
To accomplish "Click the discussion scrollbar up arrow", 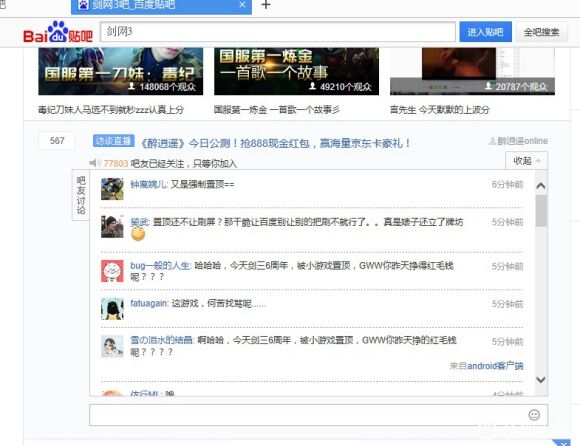I will point(541,186).
